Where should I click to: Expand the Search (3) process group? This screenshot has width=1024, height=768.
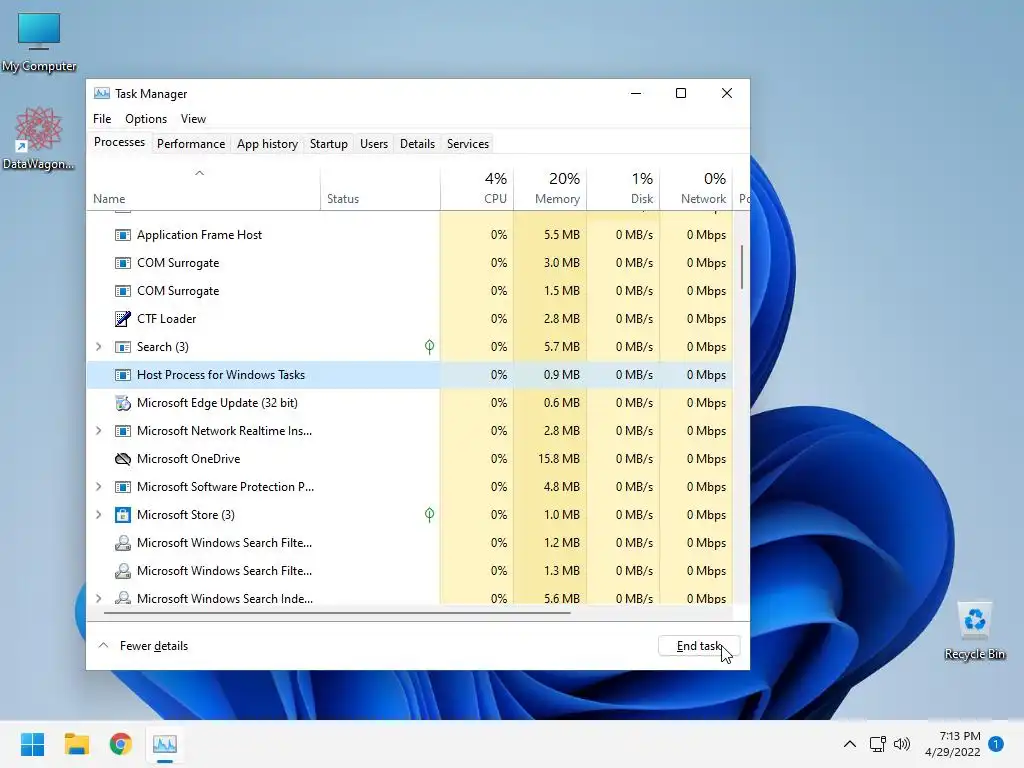(99, 347)
